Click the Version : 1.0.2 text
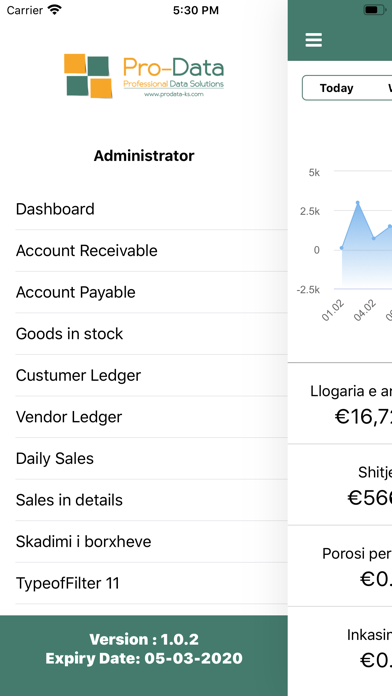Viewport: 392px width, 696px height. point(144,639)
